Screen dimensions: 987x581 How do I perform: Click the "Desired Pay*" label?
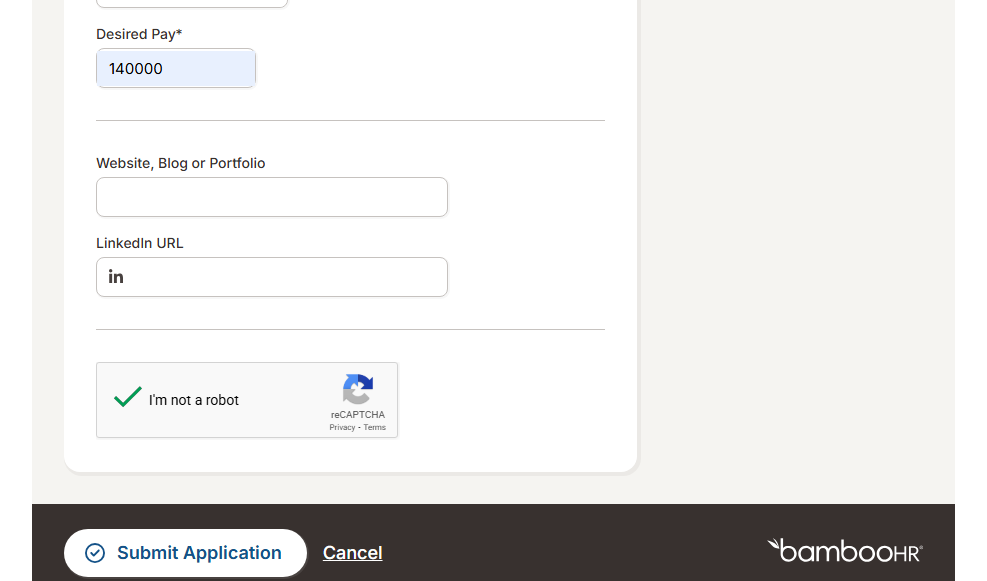coord(139,34)
